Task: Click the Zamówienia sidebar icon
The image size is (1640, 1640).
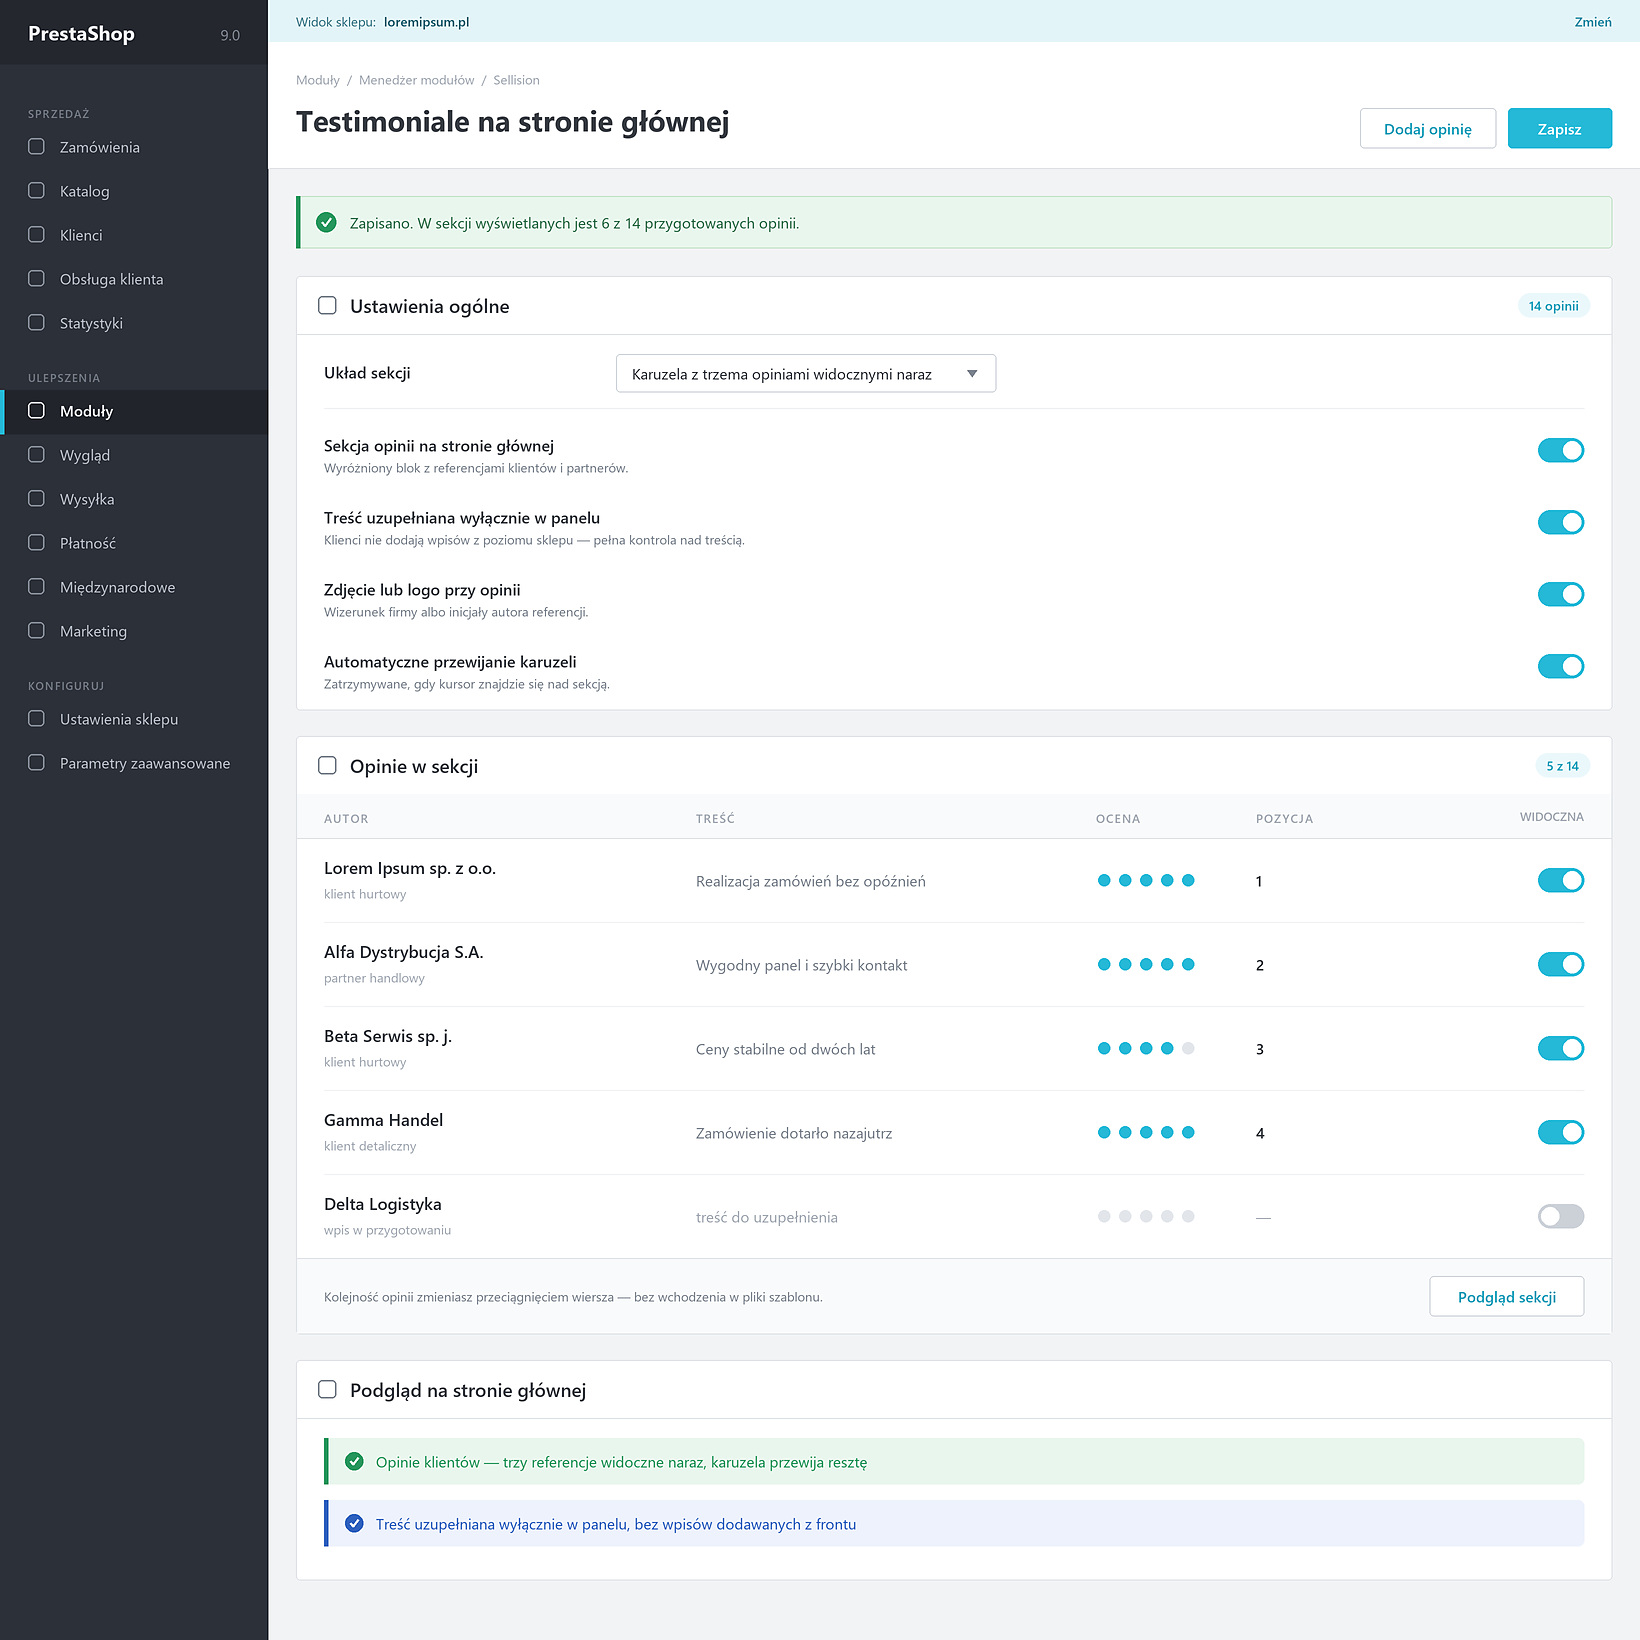Action: [x=36, y=147]
